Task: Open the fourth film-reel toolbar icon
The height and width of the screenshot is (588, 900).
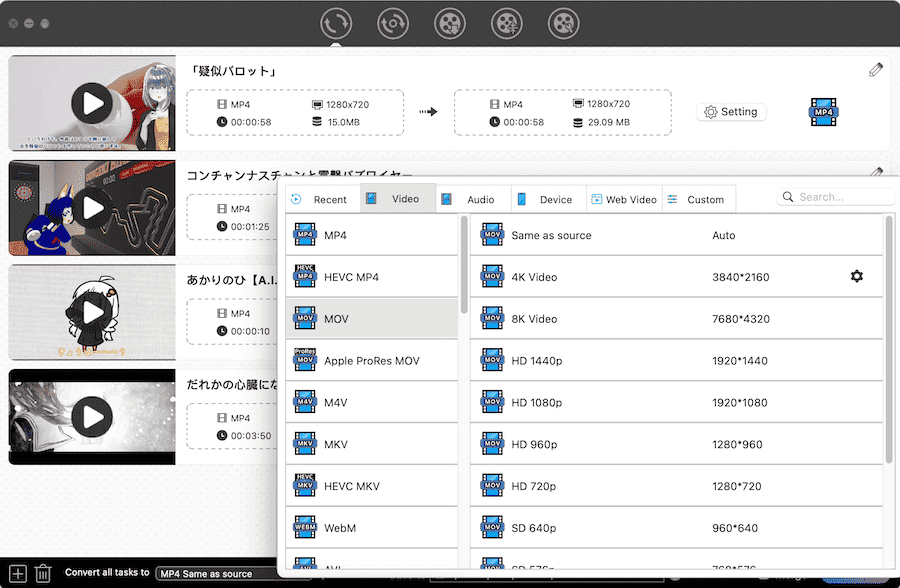Action: click(x=507, y=24)
